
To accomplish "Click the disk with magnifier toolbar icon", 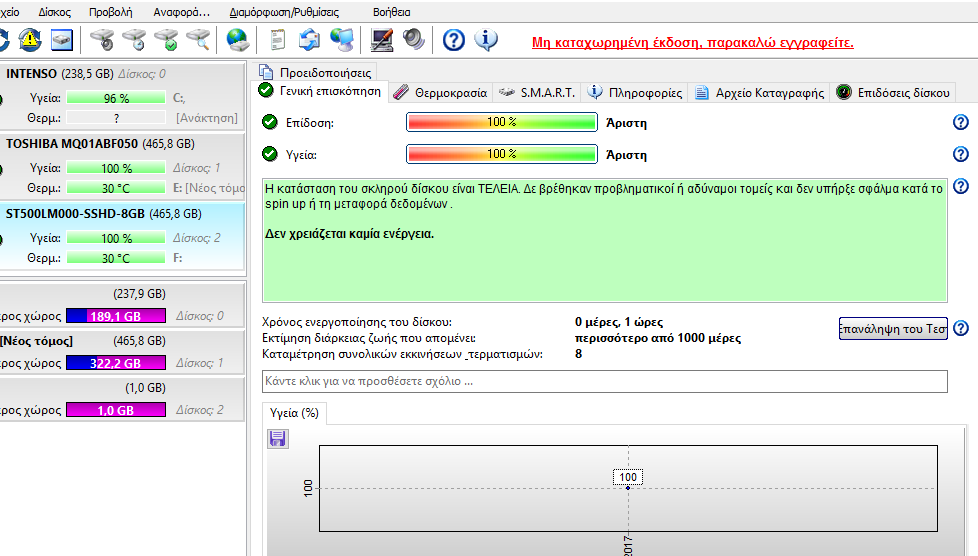I will click(x=199, y=40).
